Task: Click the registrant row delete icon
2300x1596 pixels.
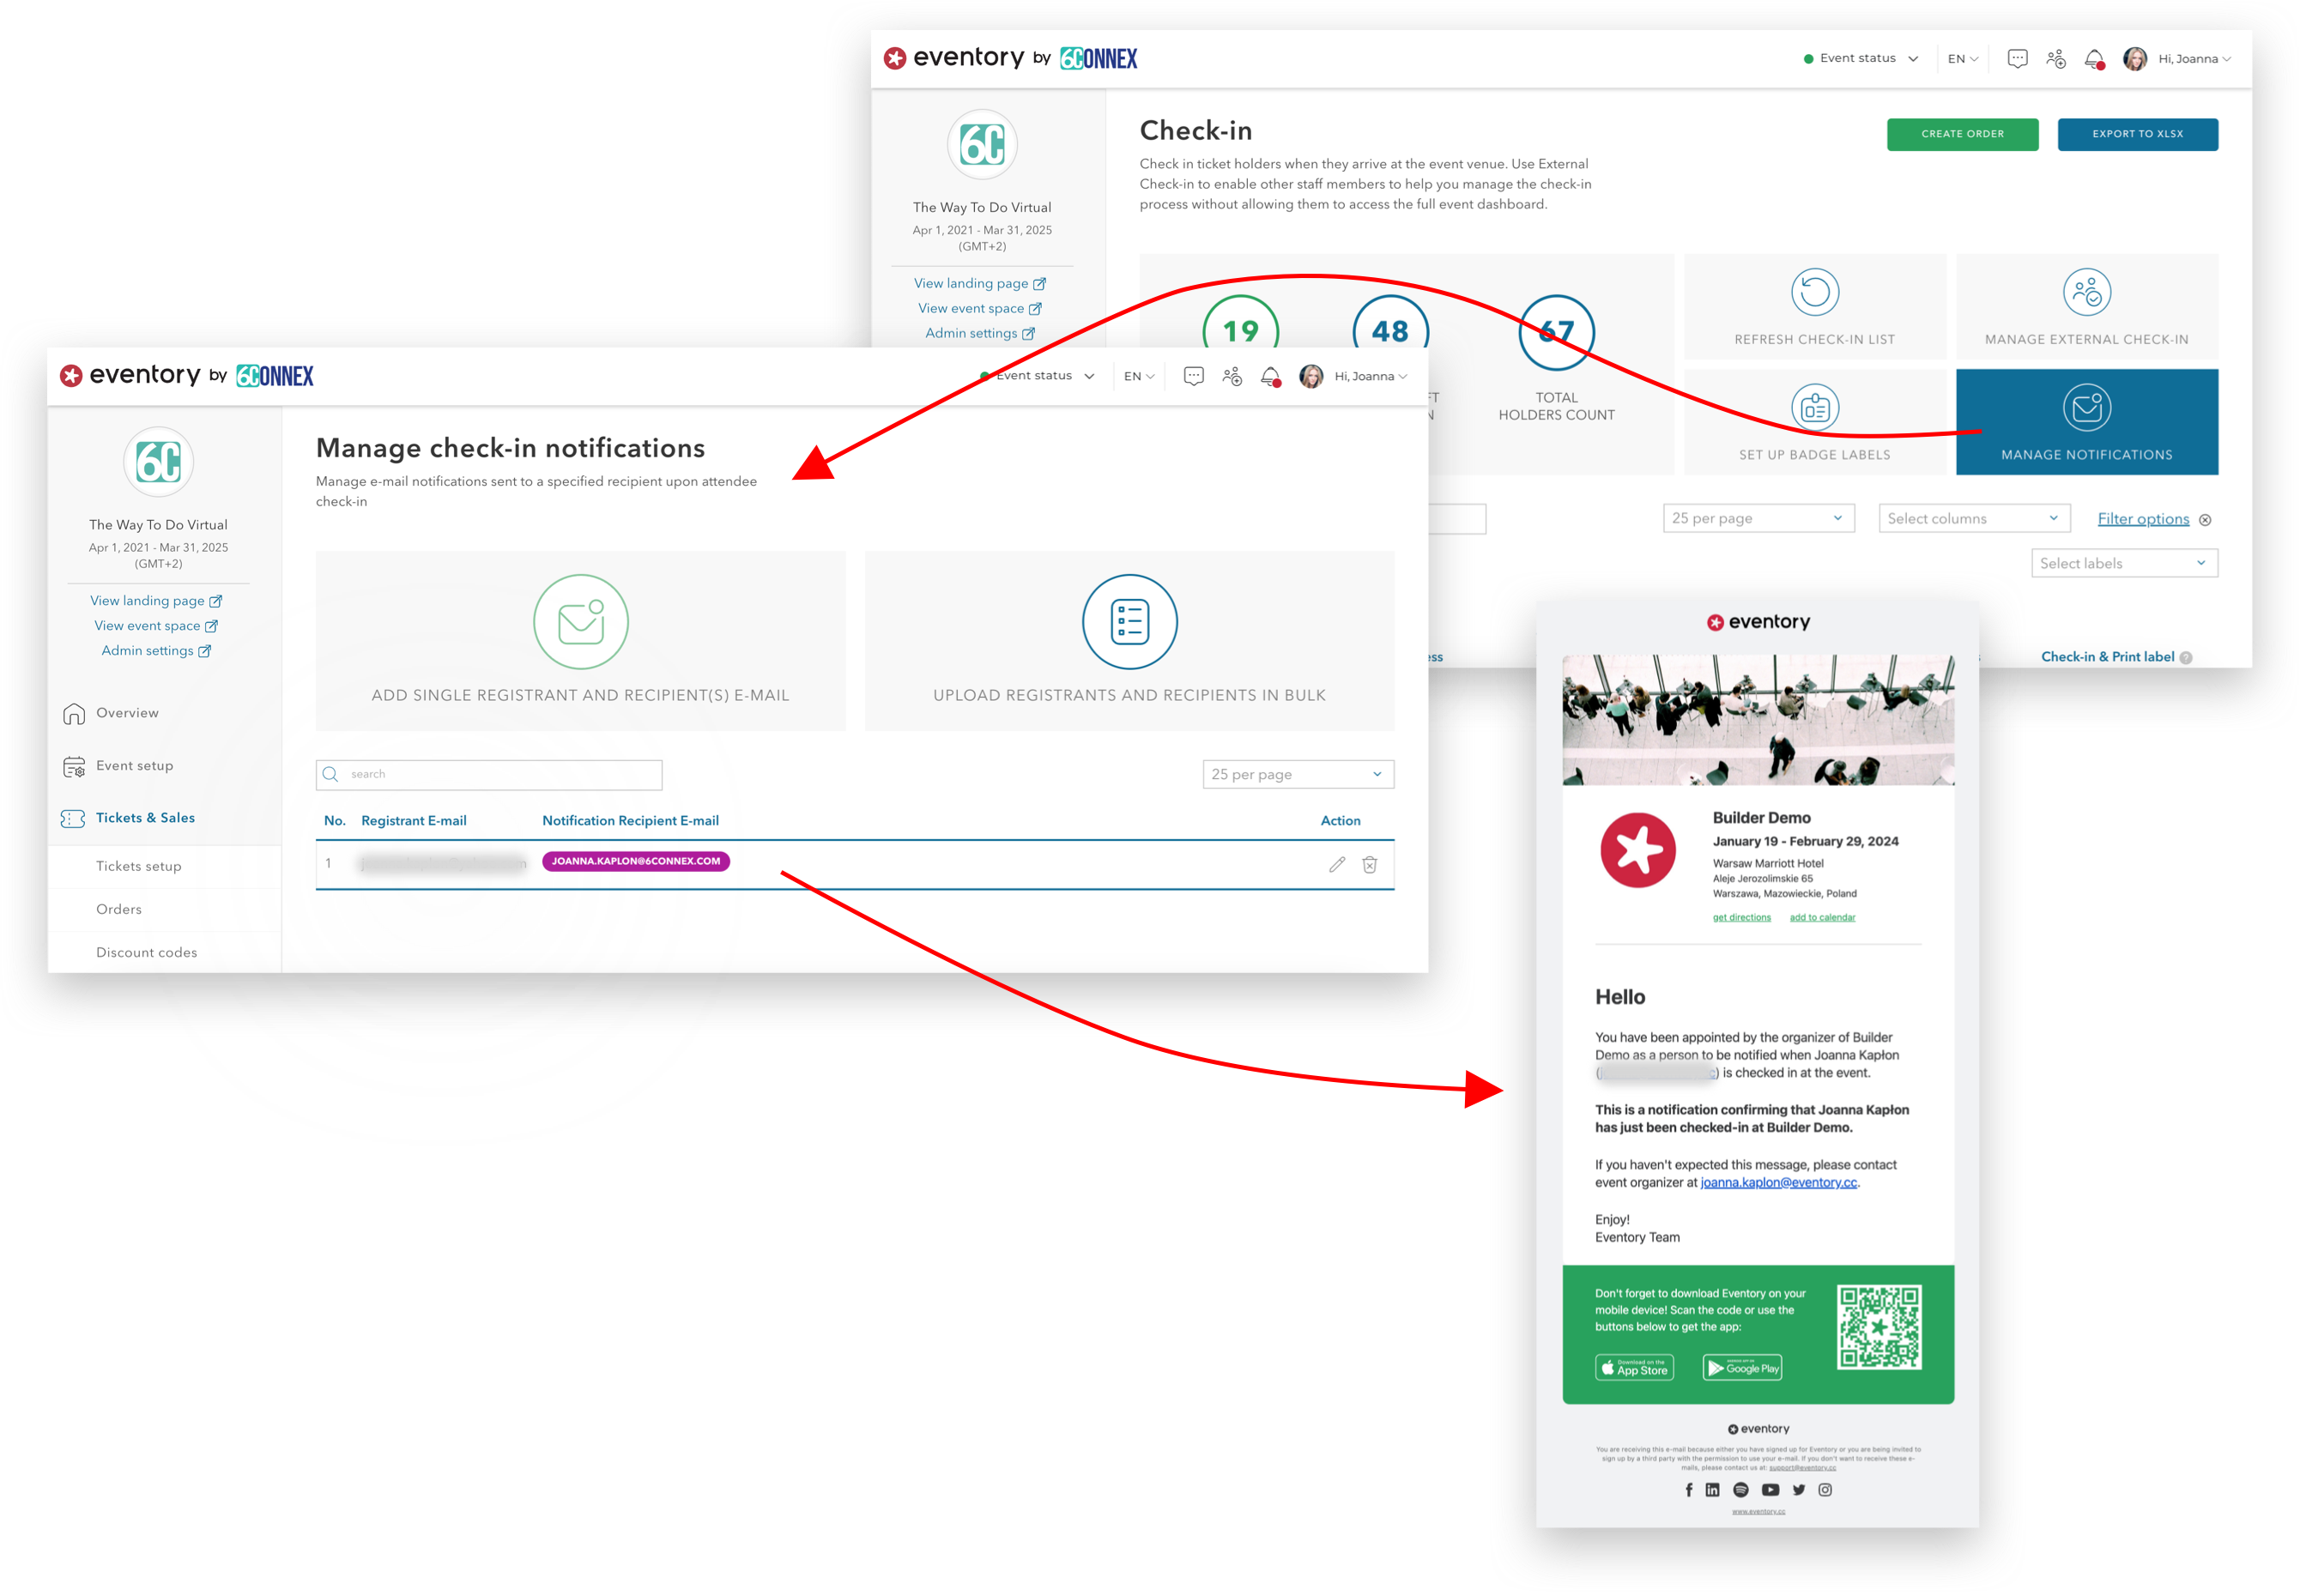Action: [1369, 861]
